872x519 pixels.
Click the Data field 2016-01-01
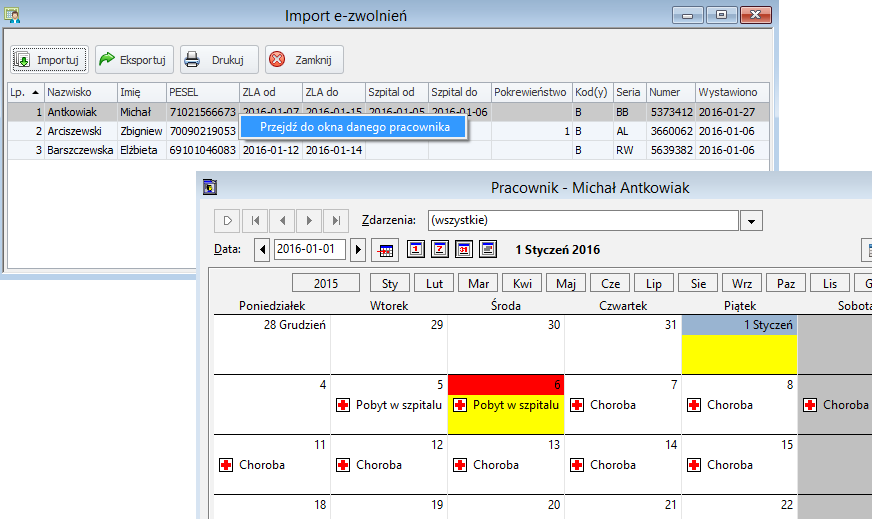310,249
